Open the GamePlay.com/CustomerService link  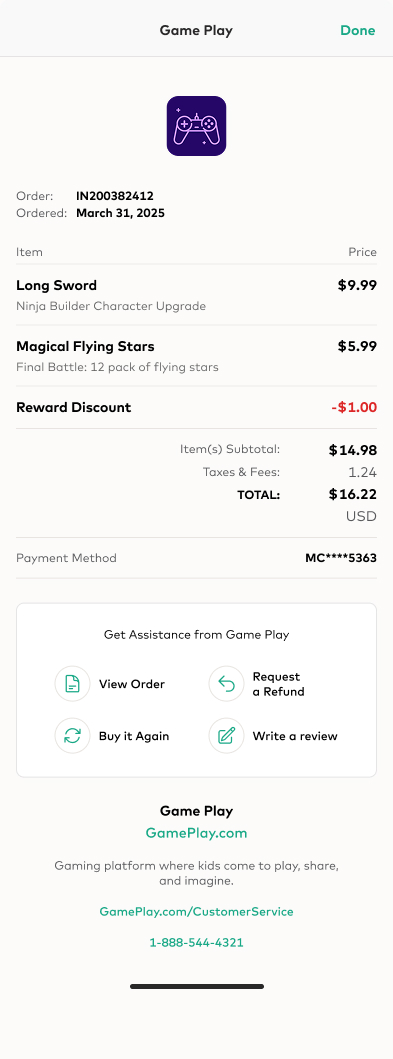pyautogui.click(x=196, y=911)
